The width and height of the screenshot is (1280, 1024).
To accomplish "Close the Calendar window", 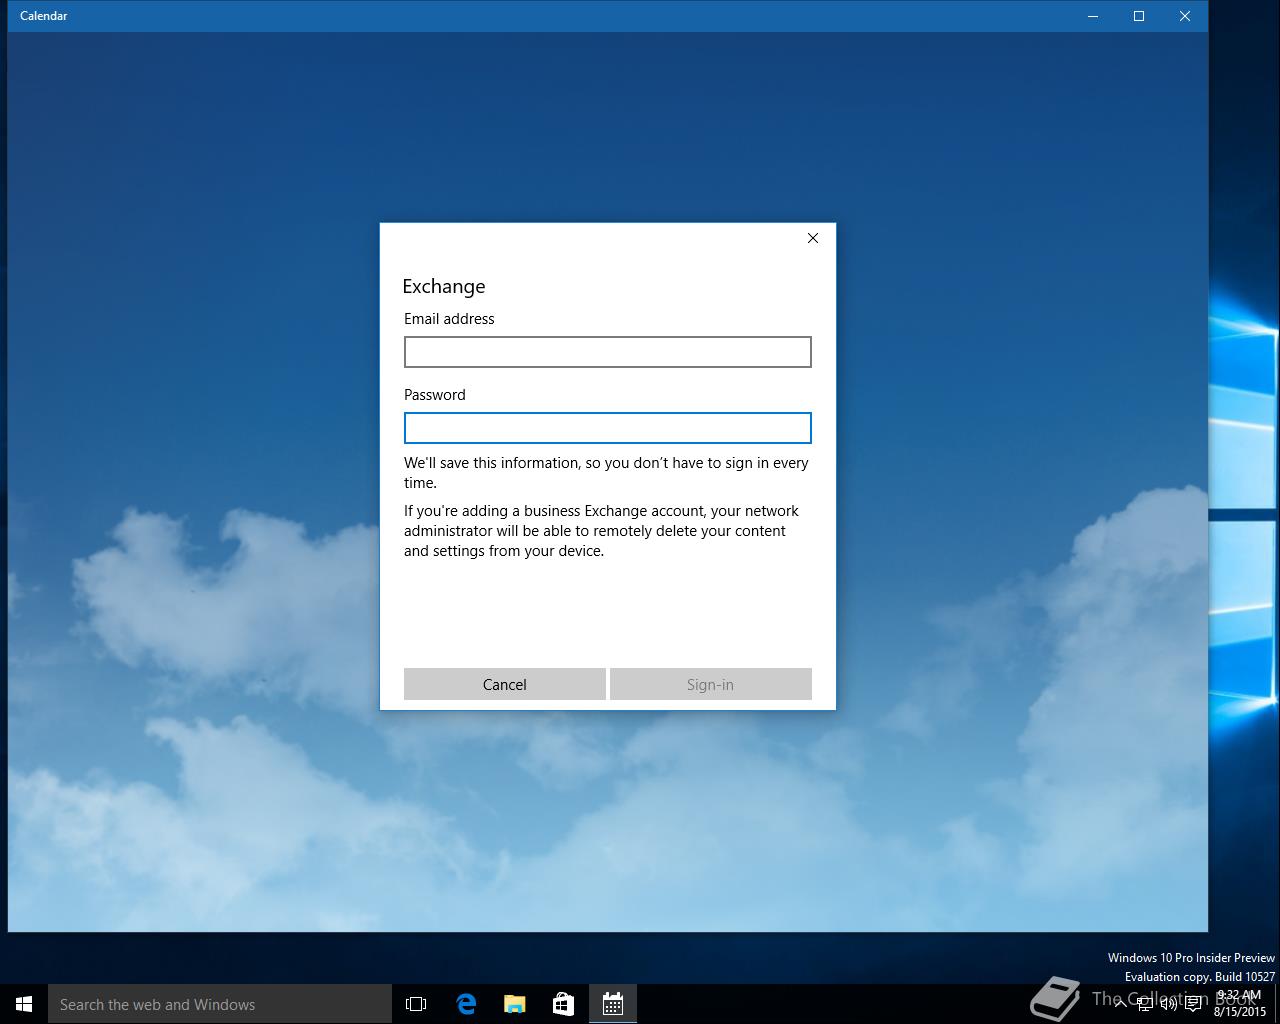I will [1185, 16].
